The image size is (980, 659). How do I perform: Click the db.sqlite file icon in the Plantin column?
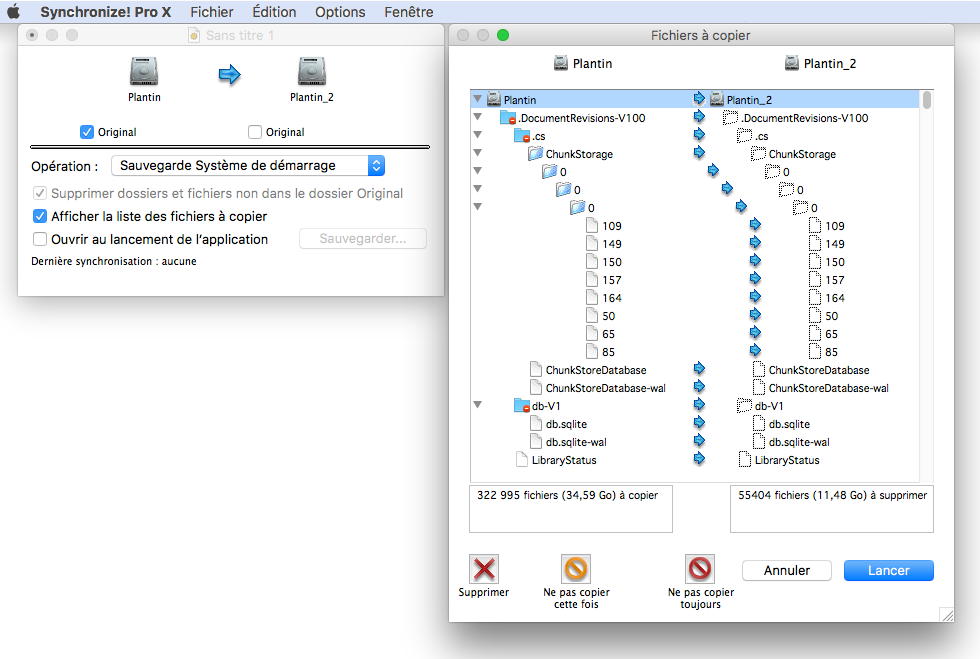point(536,423)
